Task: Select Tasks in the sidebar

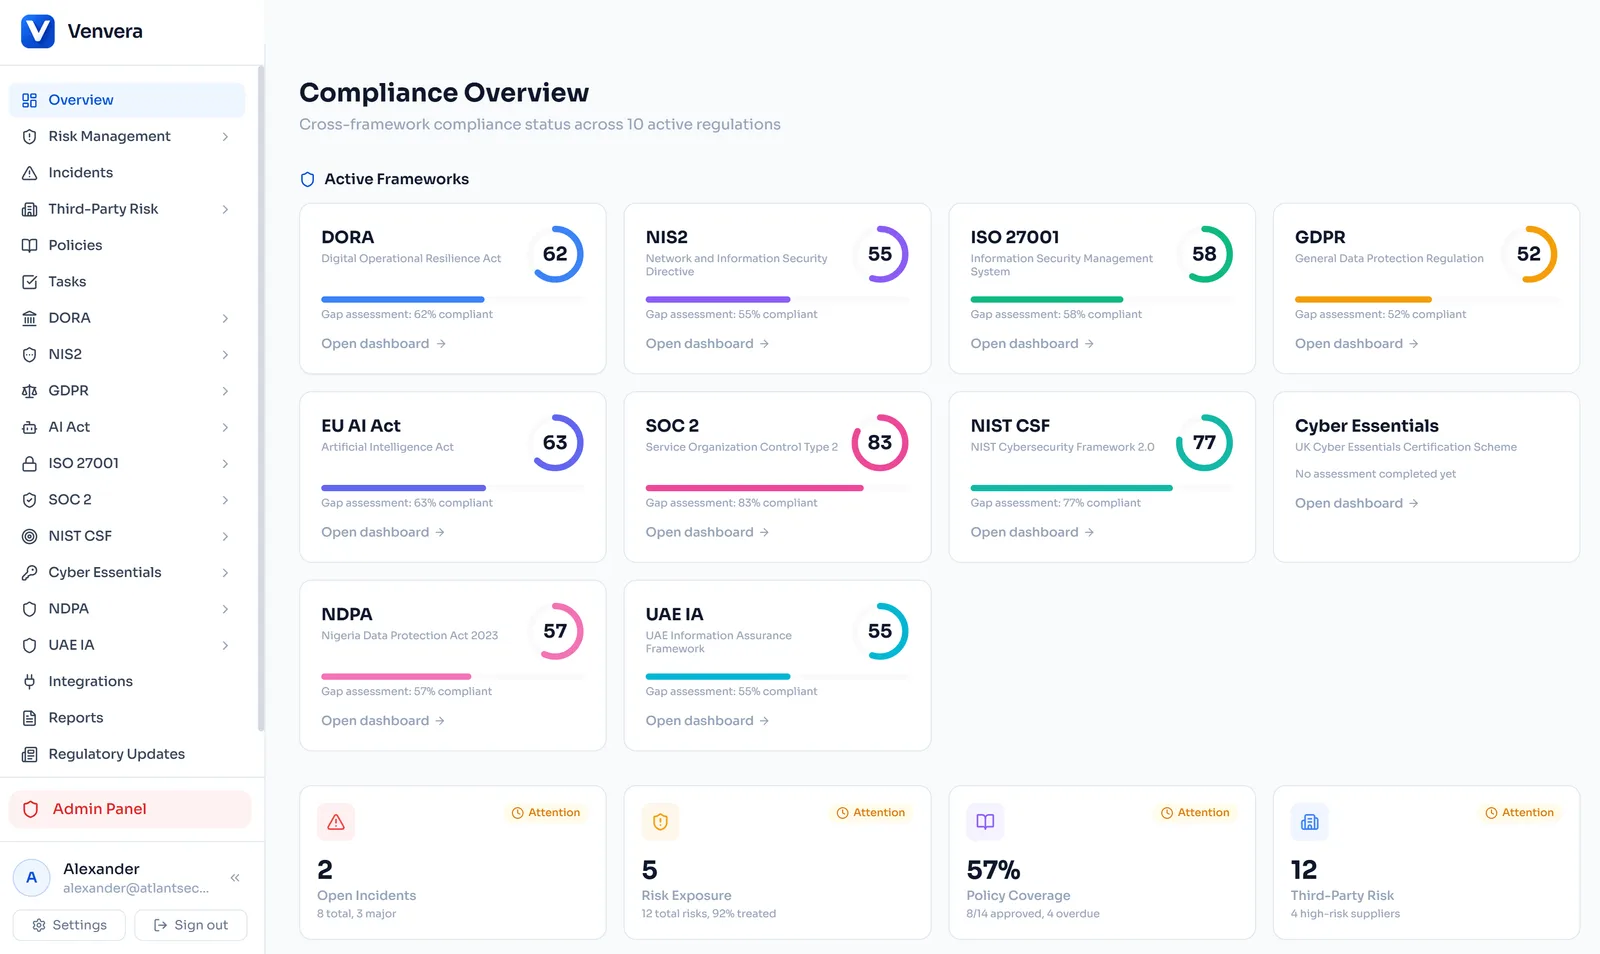Action: (x=127, y=282)
